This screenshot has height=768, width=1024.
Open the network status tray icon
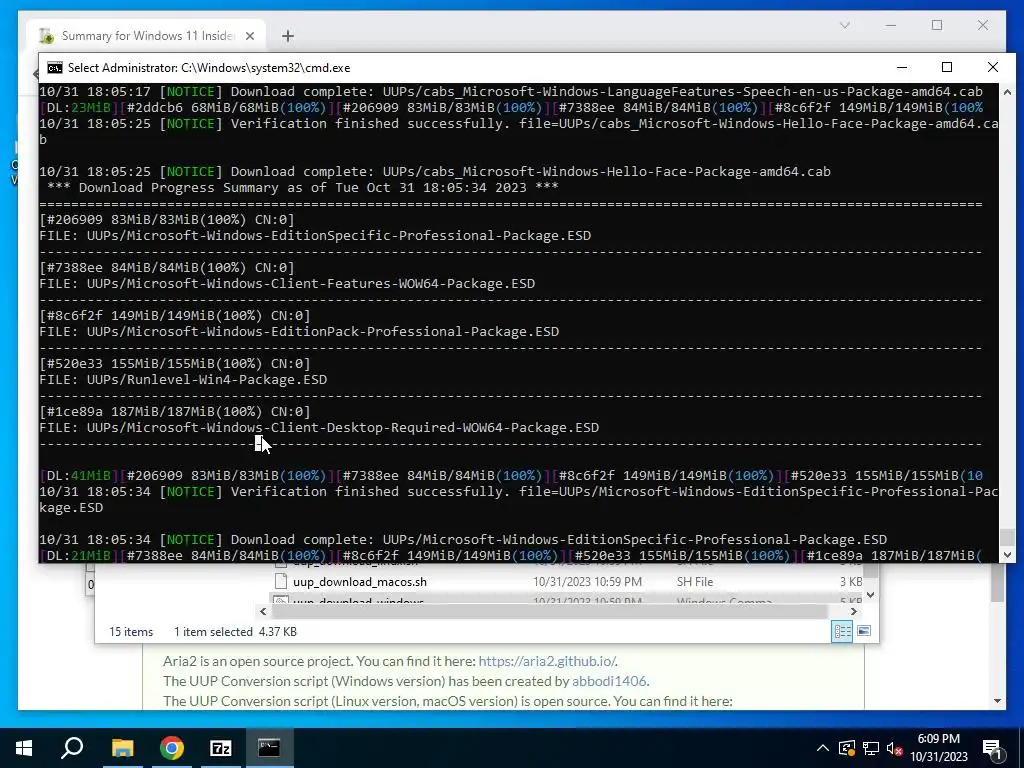pos(871,748)
